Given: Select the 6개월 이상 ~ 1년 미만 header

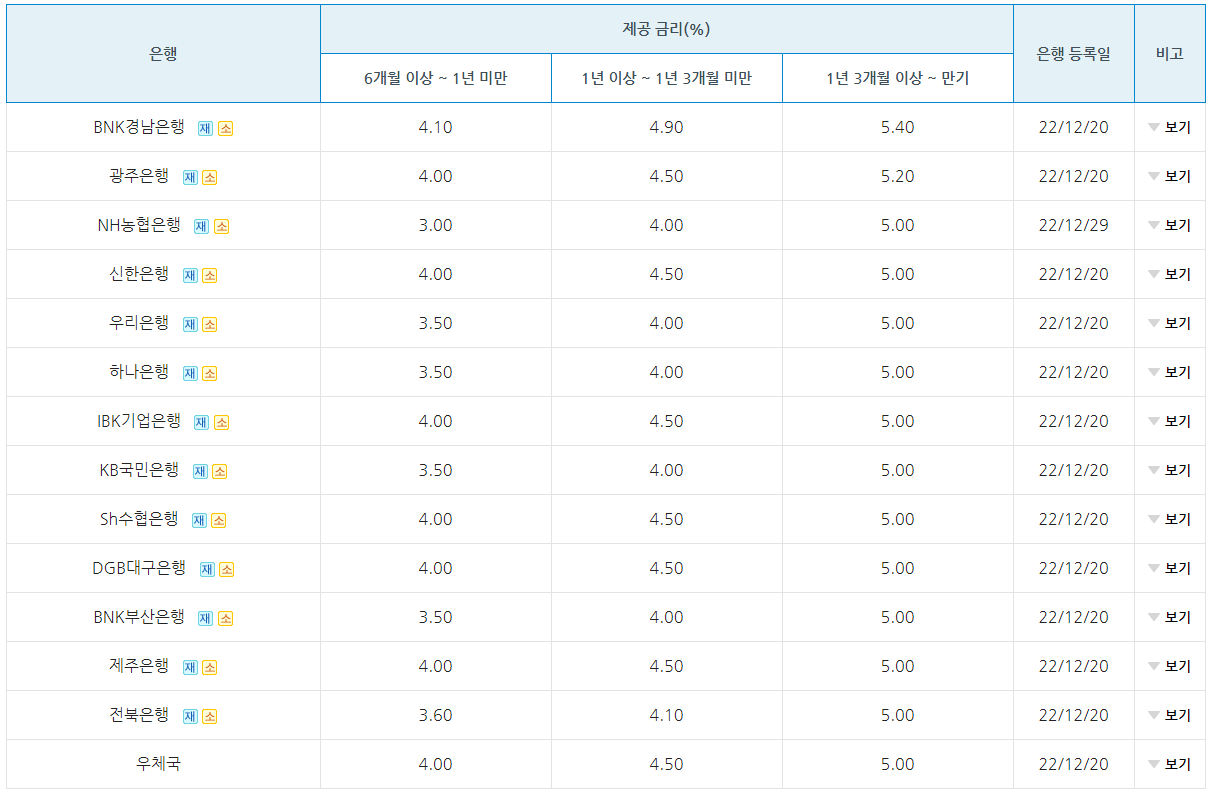Looking at the screenshot, I should 436,78.
